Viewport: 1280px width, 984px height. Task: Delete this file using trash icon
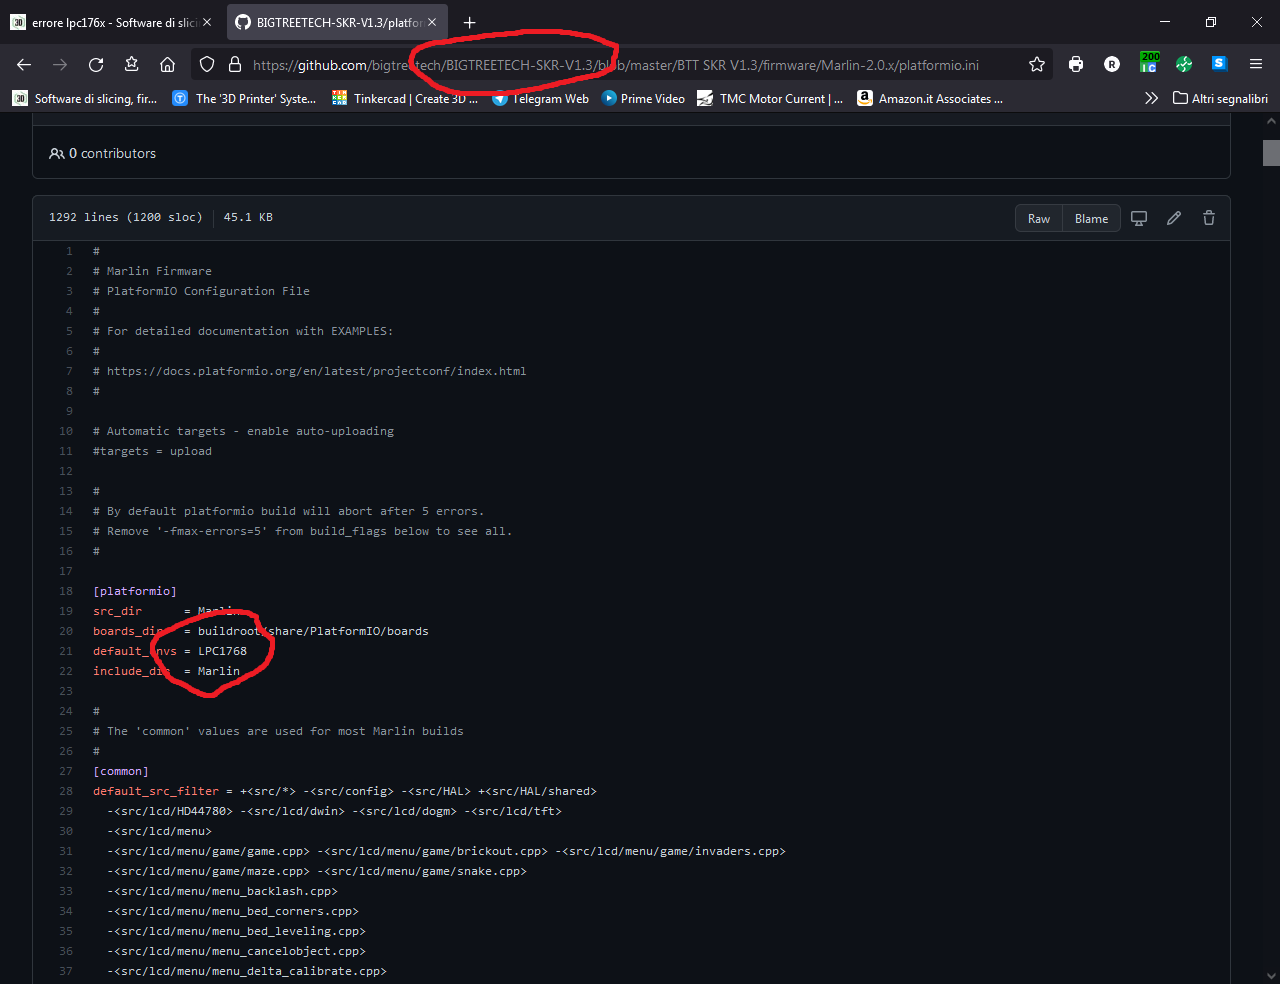pos(1209,218)
